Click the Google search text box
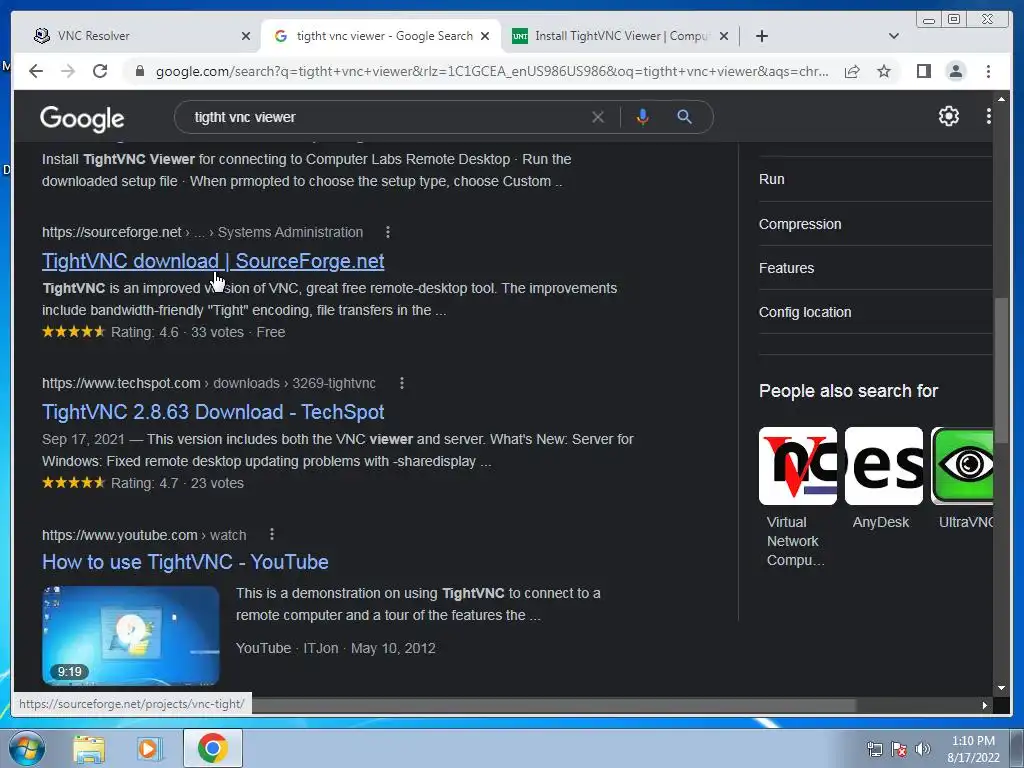The width and height of the screenshot is (1024, 768). point(385,118)
